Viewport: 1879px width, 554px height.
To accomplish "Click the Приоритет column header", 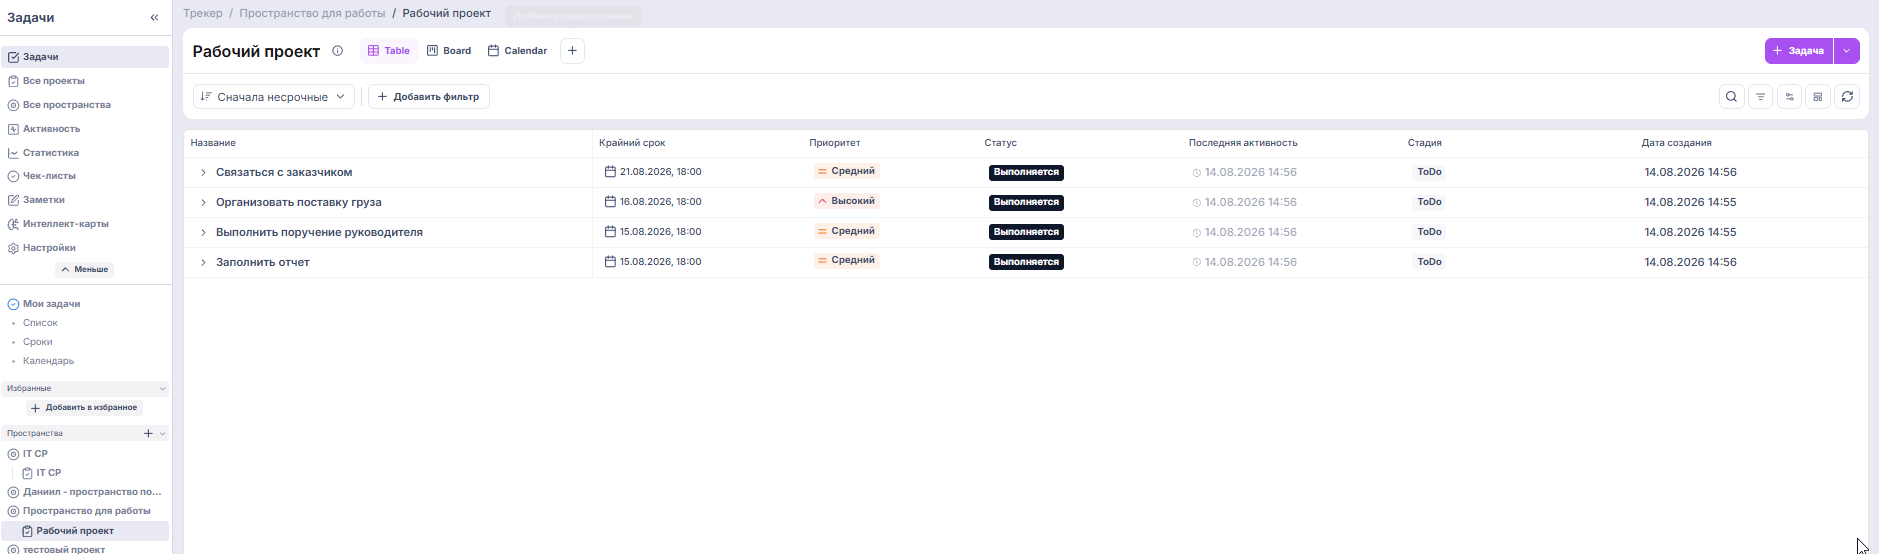I will [835, 143].
